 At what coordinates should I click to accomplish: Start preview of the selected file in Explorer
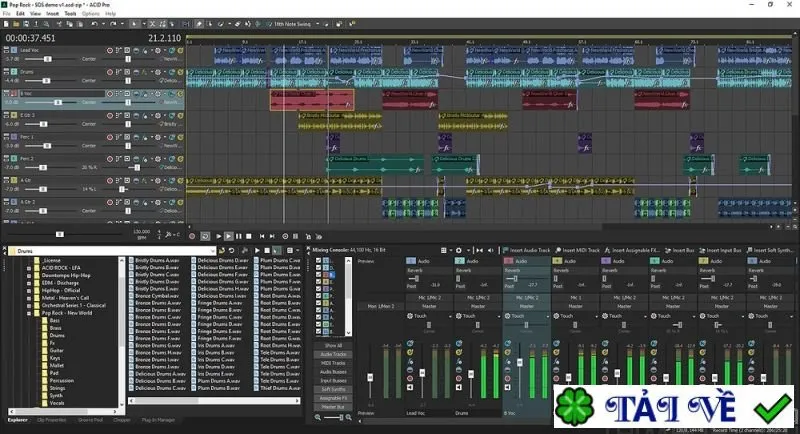pyautogui.click(x=257, y=250)
